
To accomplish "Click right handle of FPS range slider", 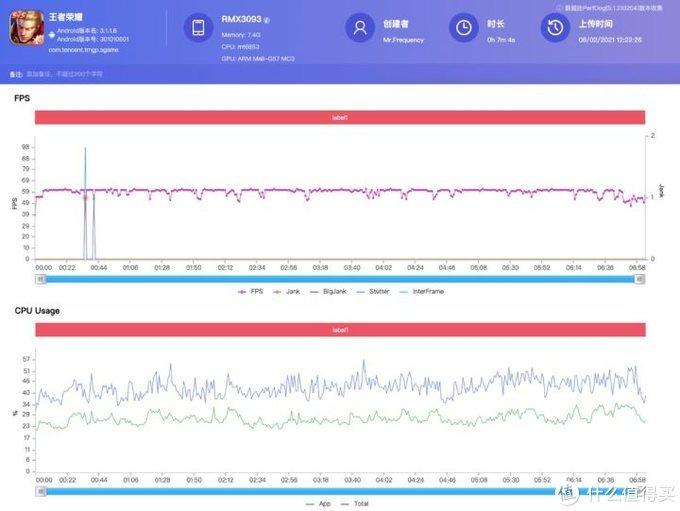I will (x=640, y=280).
